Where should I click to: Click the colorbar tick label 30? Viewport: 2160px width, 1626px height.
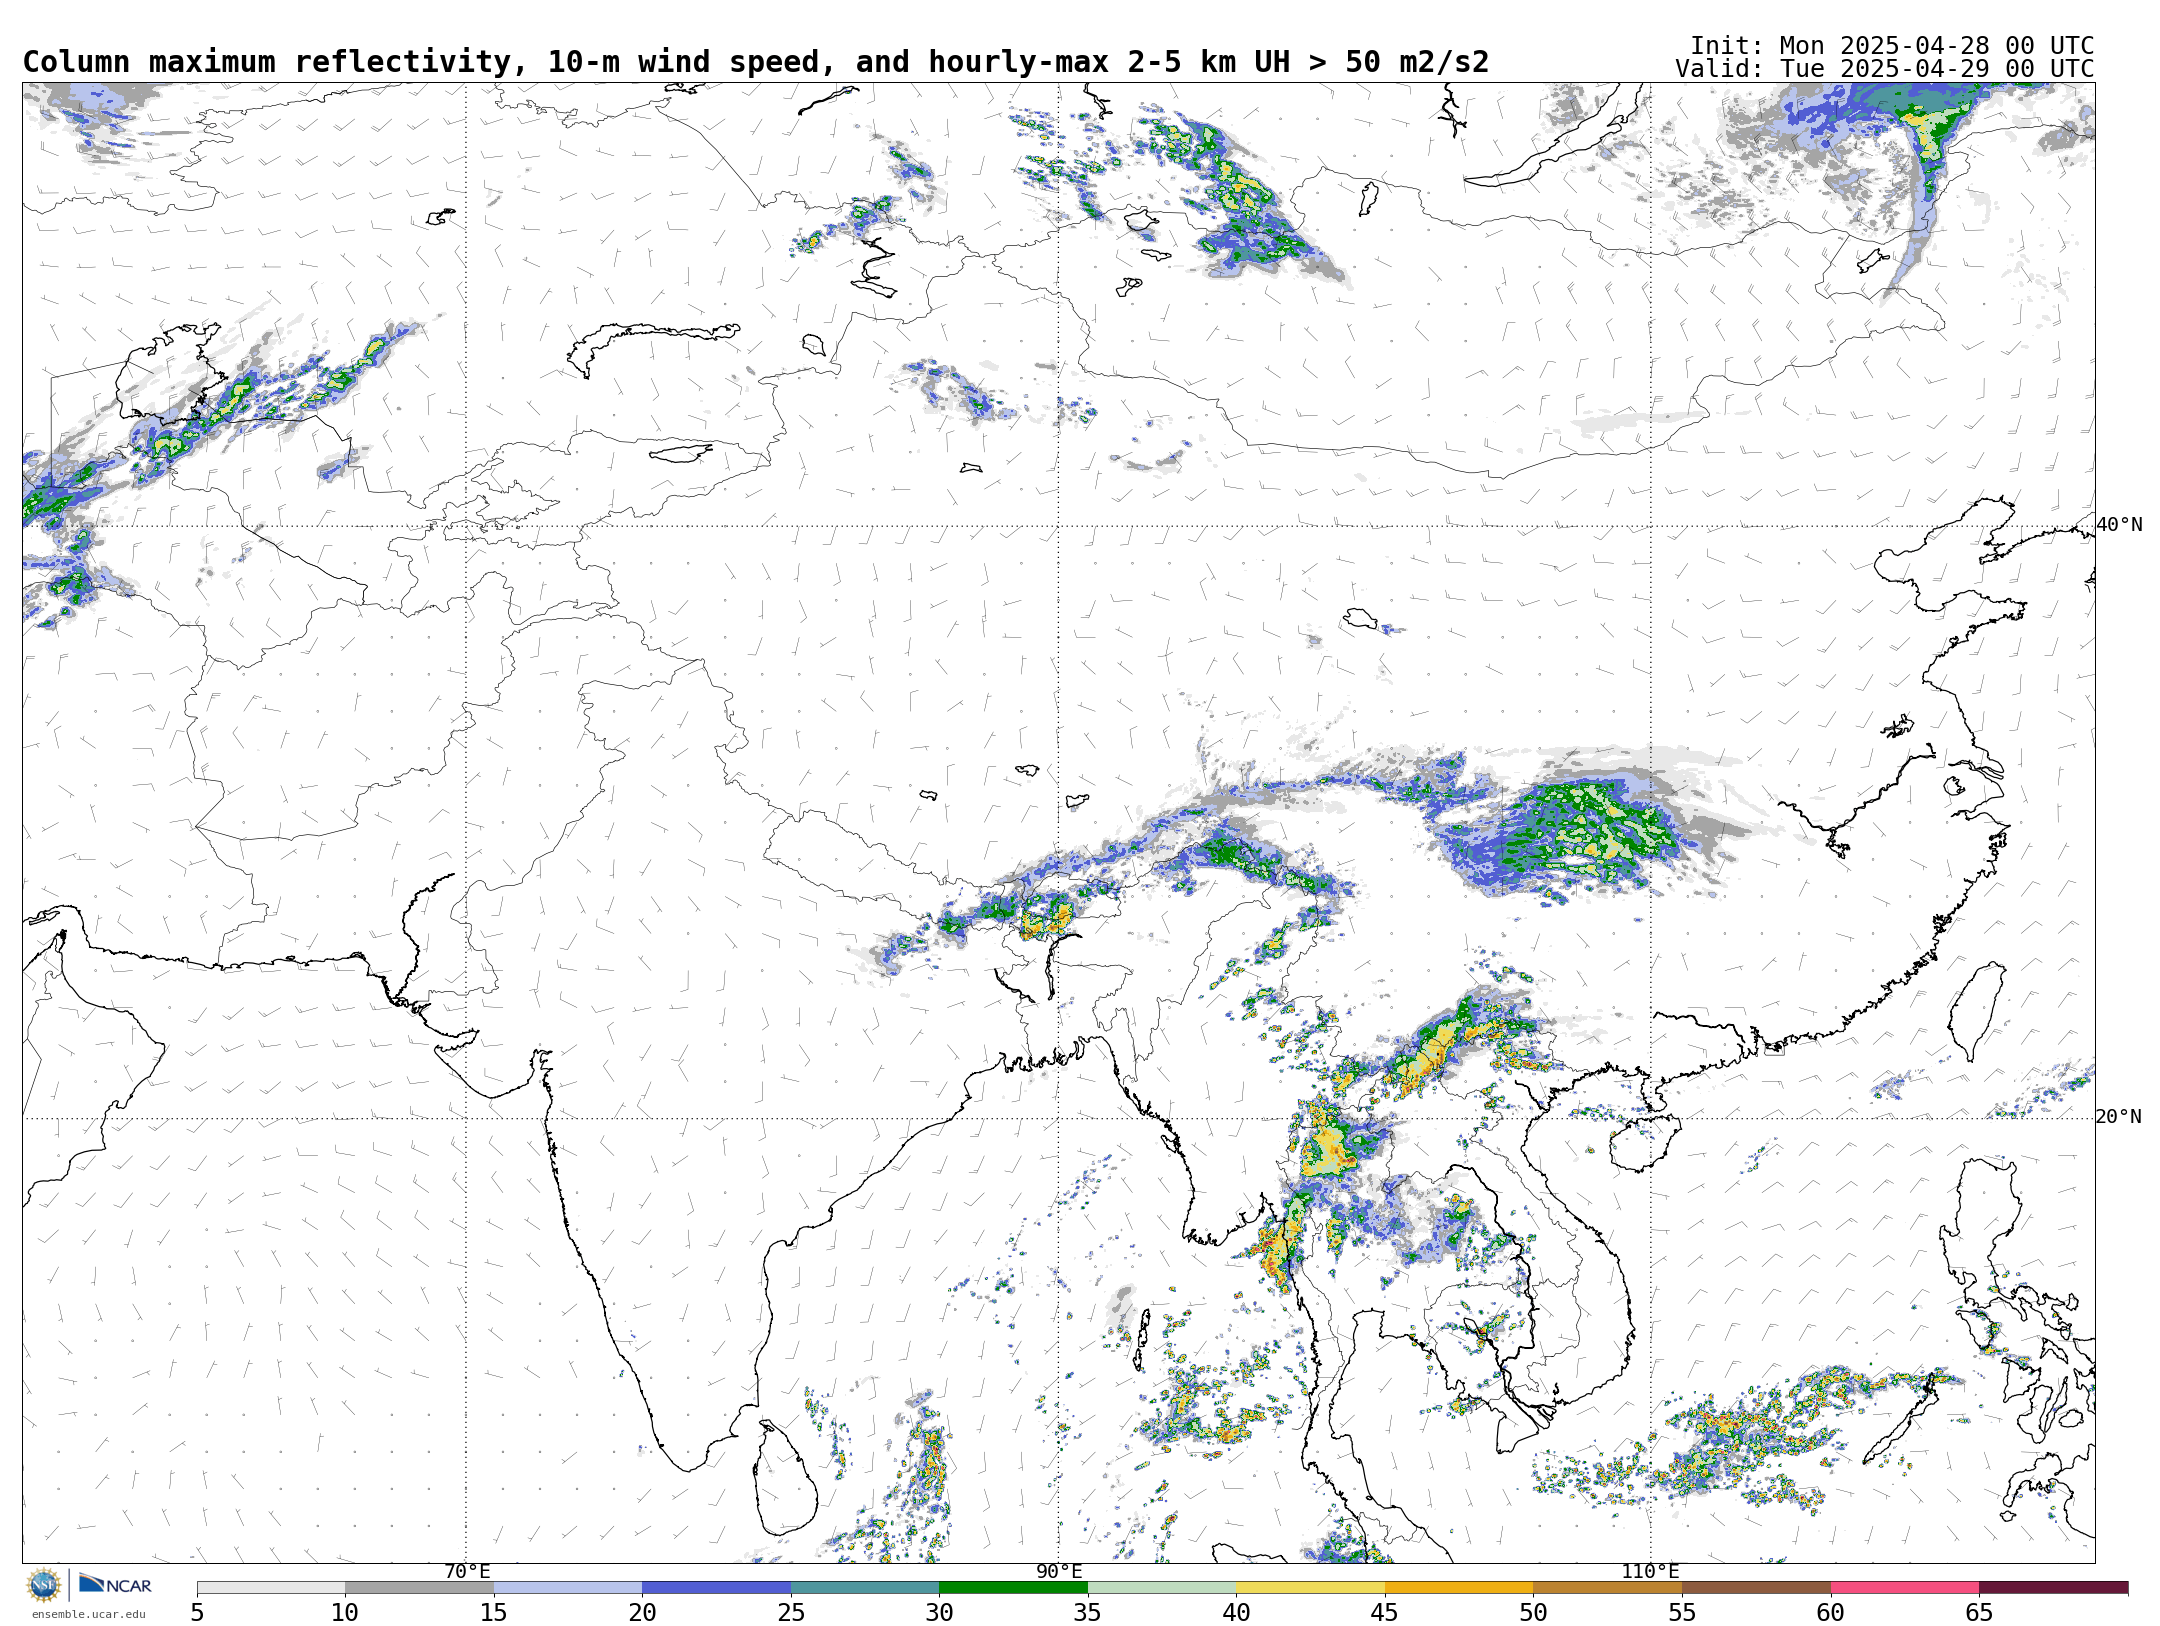[x=939, y=1612]
